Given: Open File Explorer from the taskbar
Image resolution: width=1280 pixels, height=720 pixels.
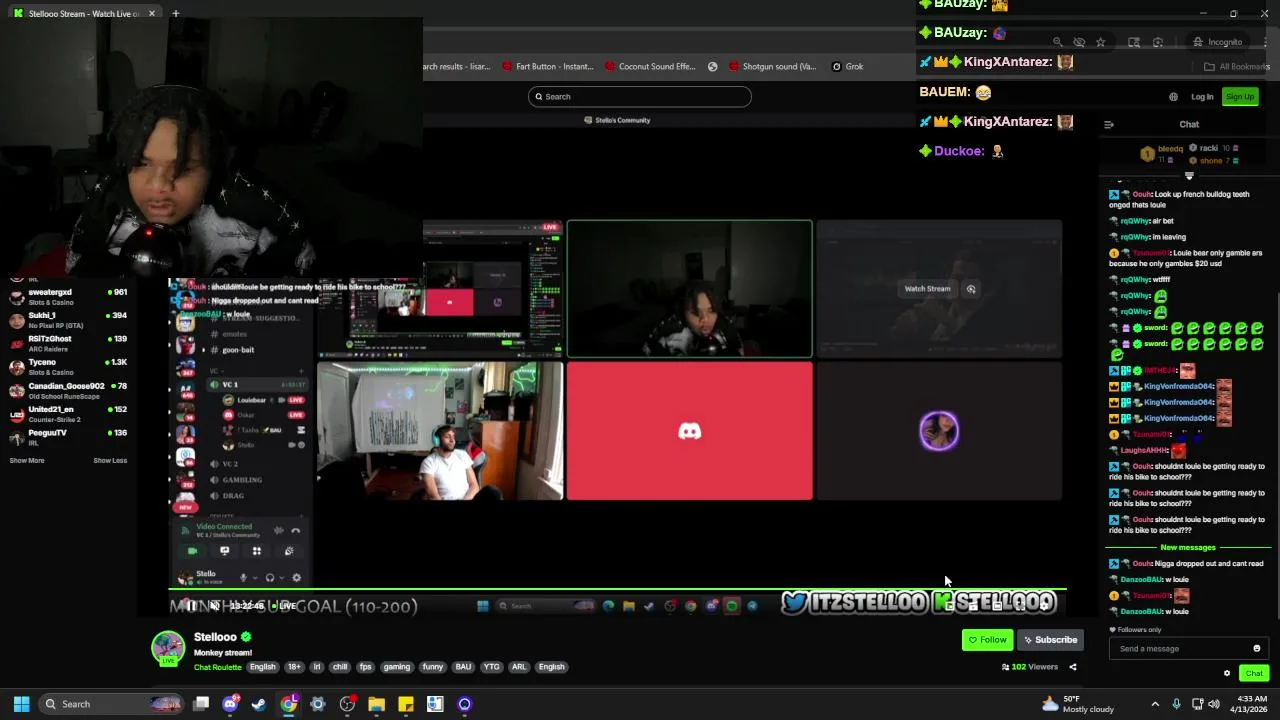Looking at the screenshot, I should click(x=376, y=704).
